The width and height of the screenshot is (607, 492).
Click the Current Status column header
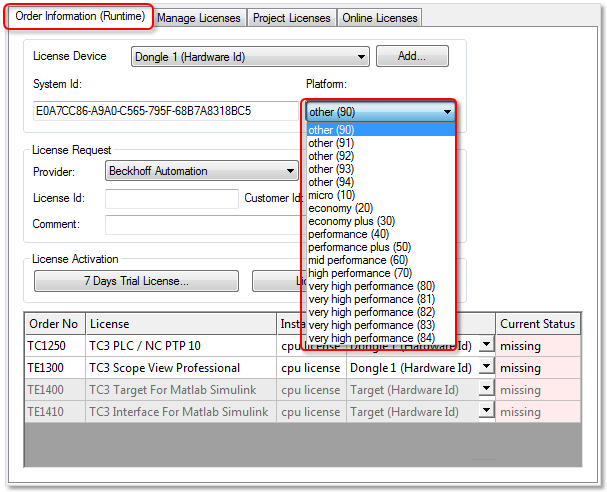[538, 324]
